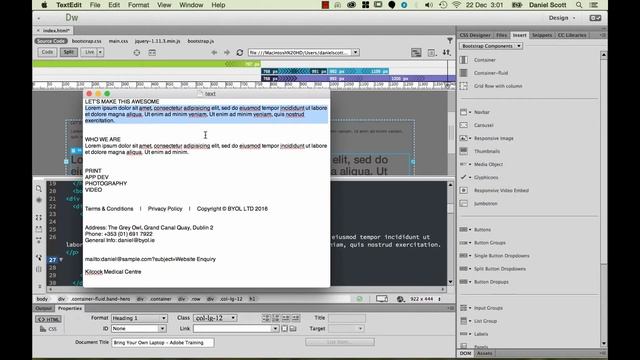Click the device preview icon in status bar

(x=382, y=299)
